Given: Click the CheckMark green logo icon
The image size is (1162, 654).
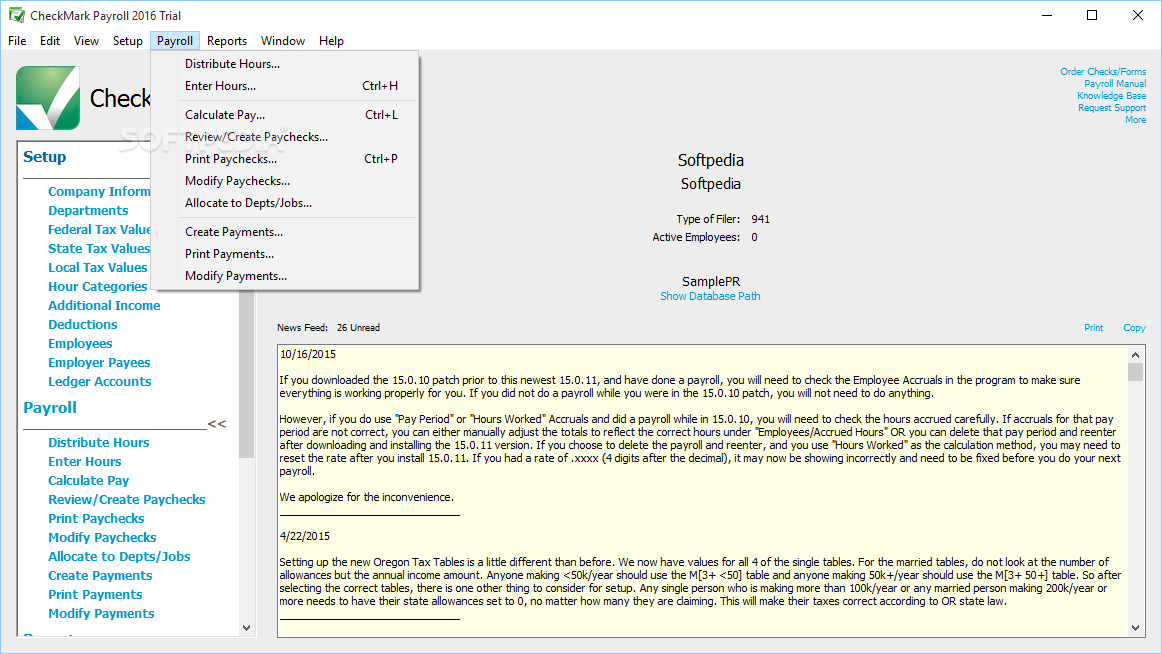Looking at the screenshot, I should (48, 98).
